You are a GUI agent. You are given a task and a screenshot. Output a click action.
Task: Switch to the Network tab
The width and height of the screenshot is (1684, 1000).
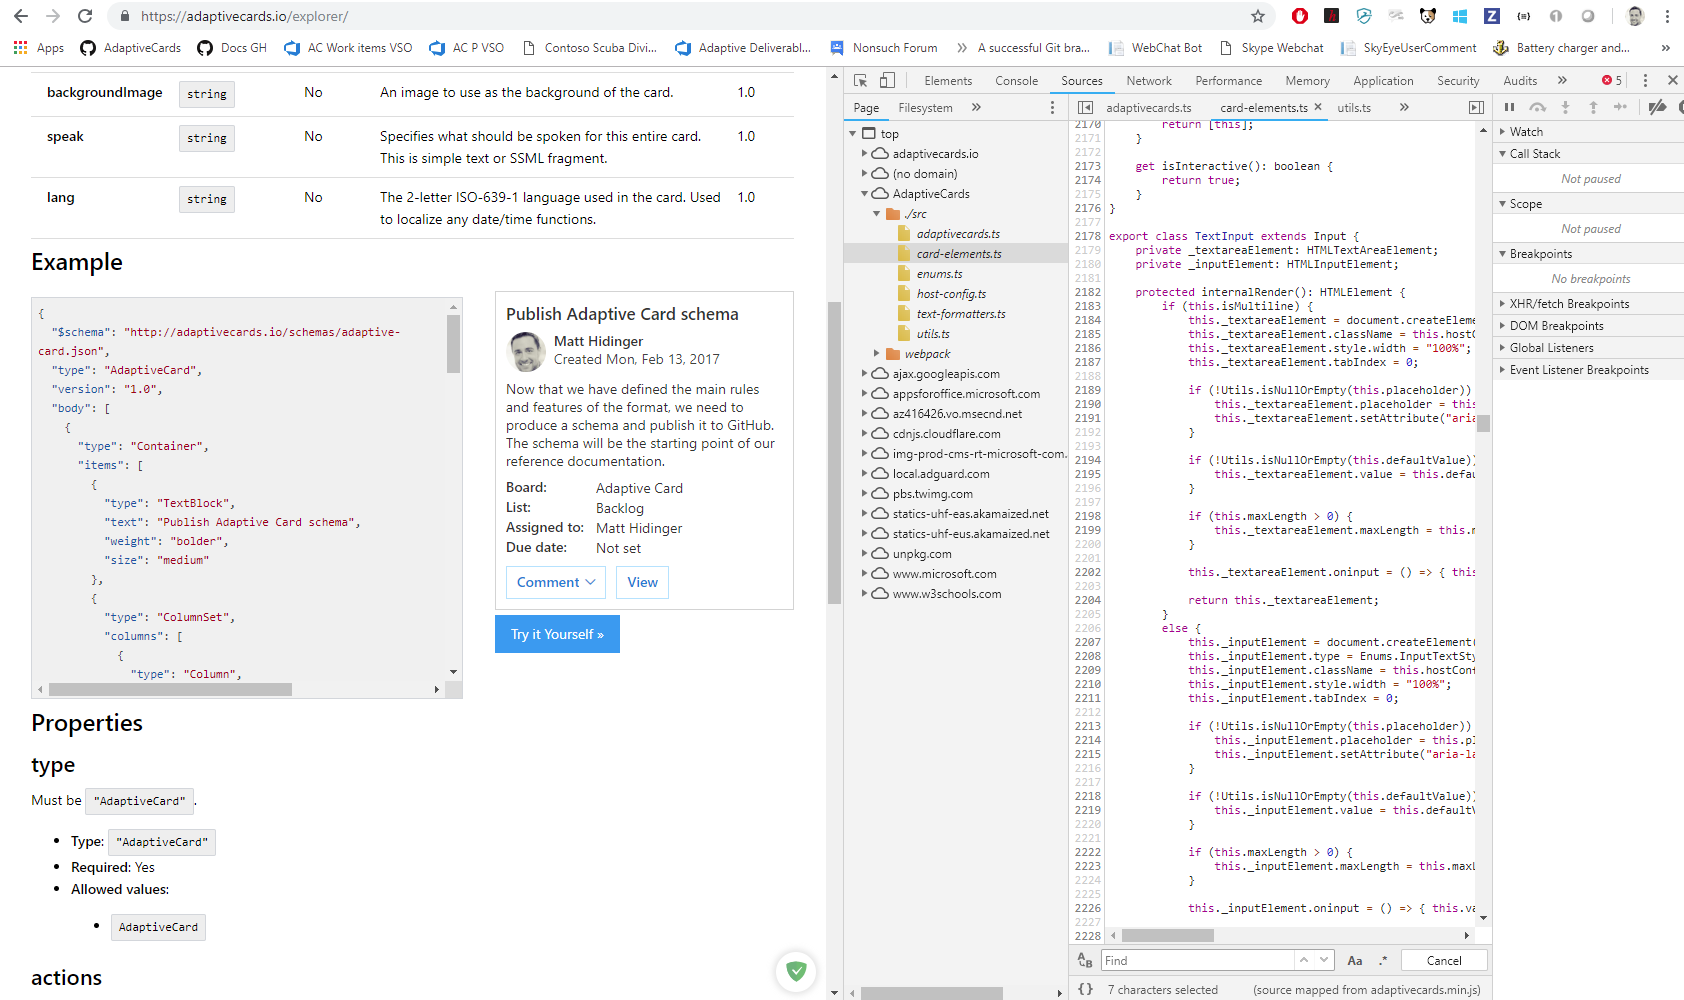click(1149, 80)
